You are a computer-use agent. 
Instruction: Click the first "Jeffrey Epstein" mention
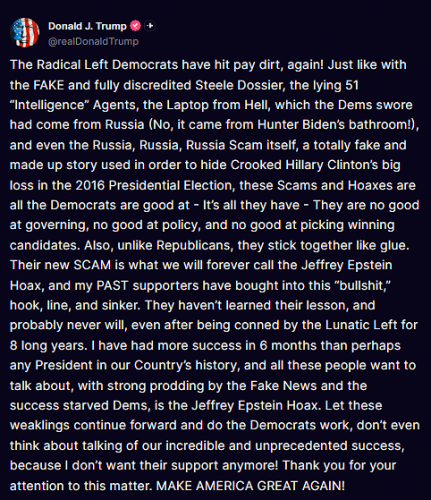[347, 265]
